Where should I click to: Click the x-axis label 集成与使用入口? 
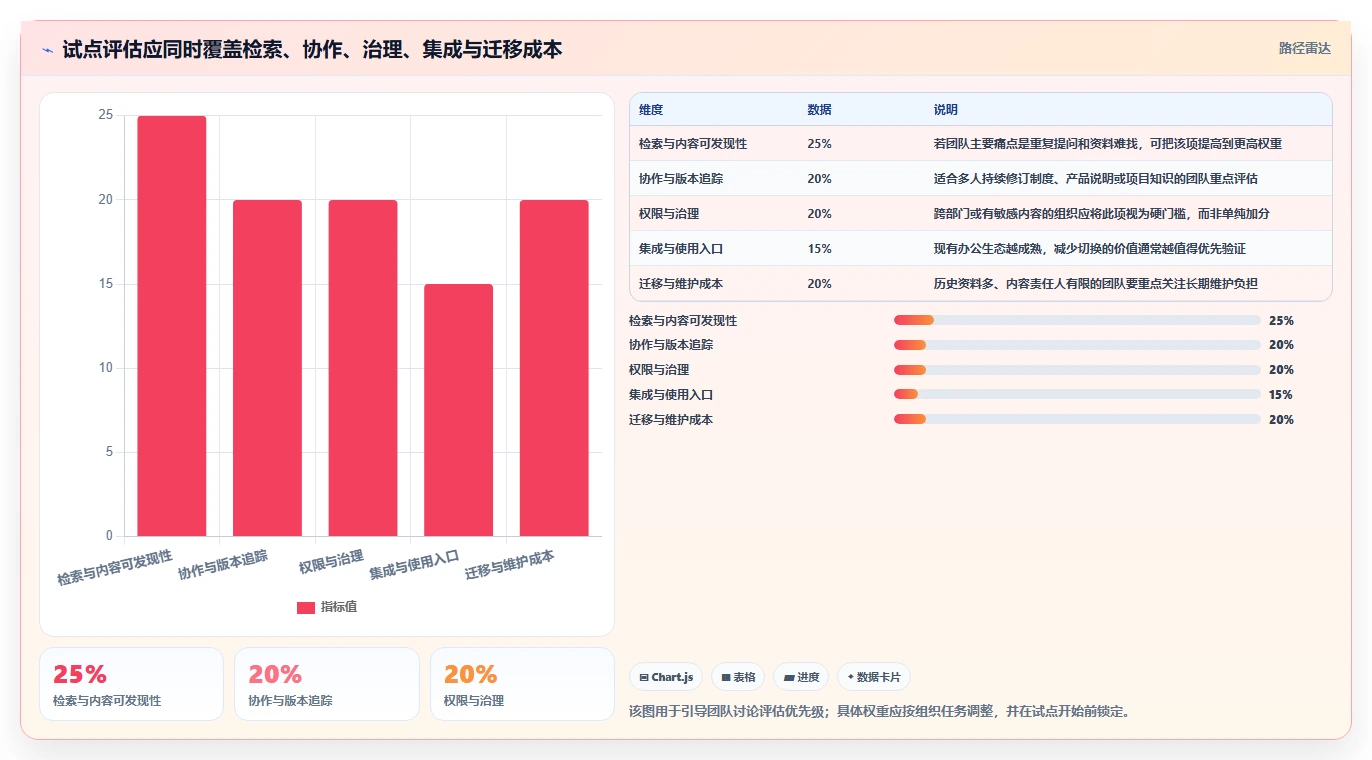(414, 564)
